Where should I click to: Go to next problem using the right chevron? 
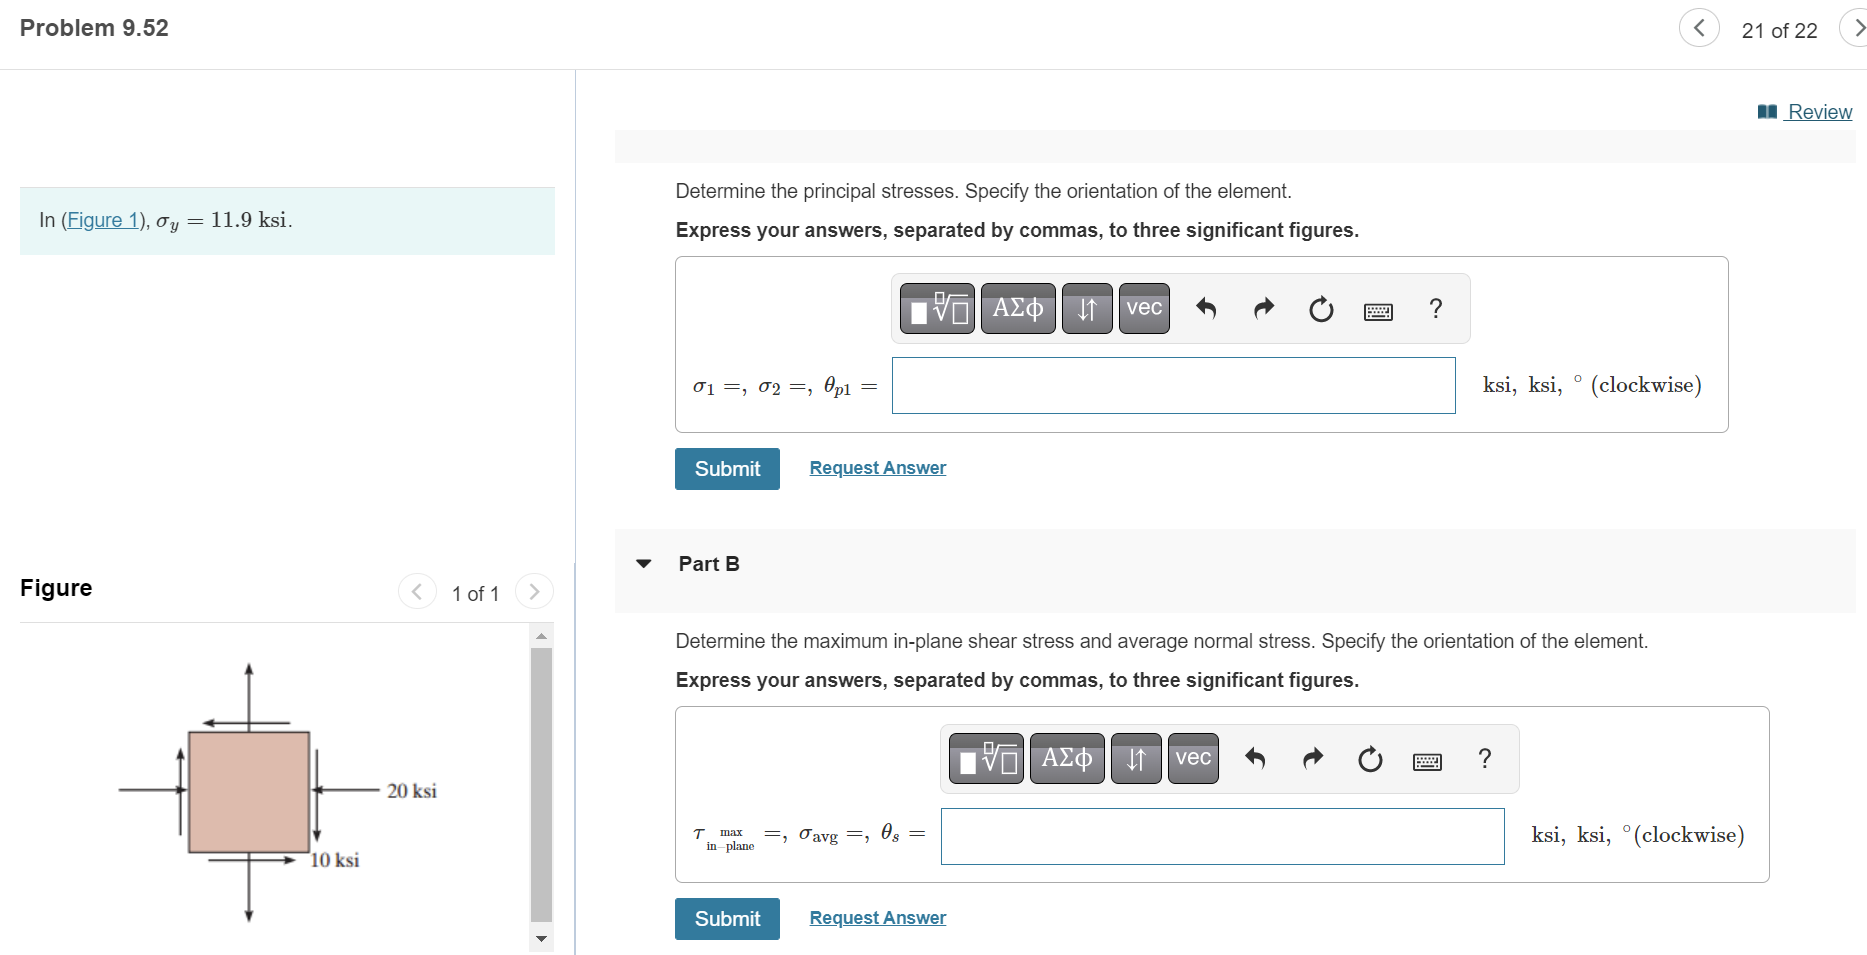click(x=1857, y=28)
